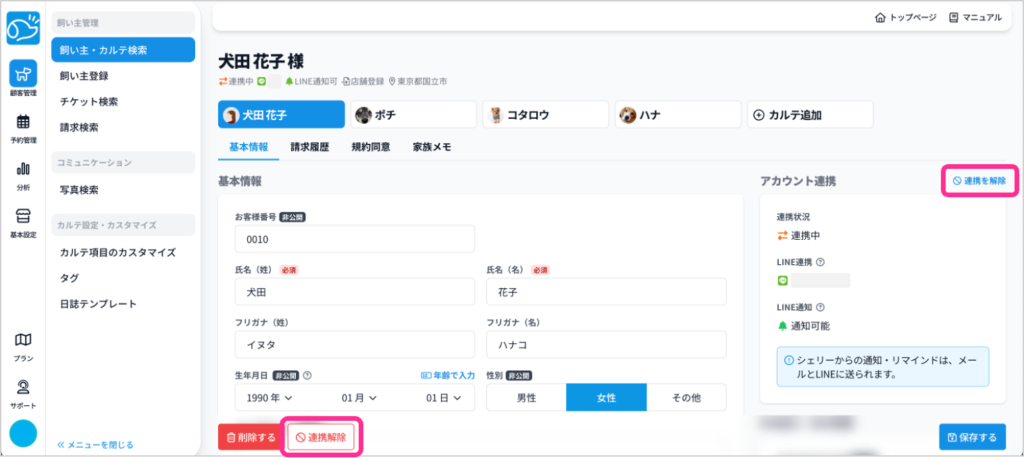Select その他 gender option
This screenshot has width=1024, height=458.
click(x=686, y=397)
